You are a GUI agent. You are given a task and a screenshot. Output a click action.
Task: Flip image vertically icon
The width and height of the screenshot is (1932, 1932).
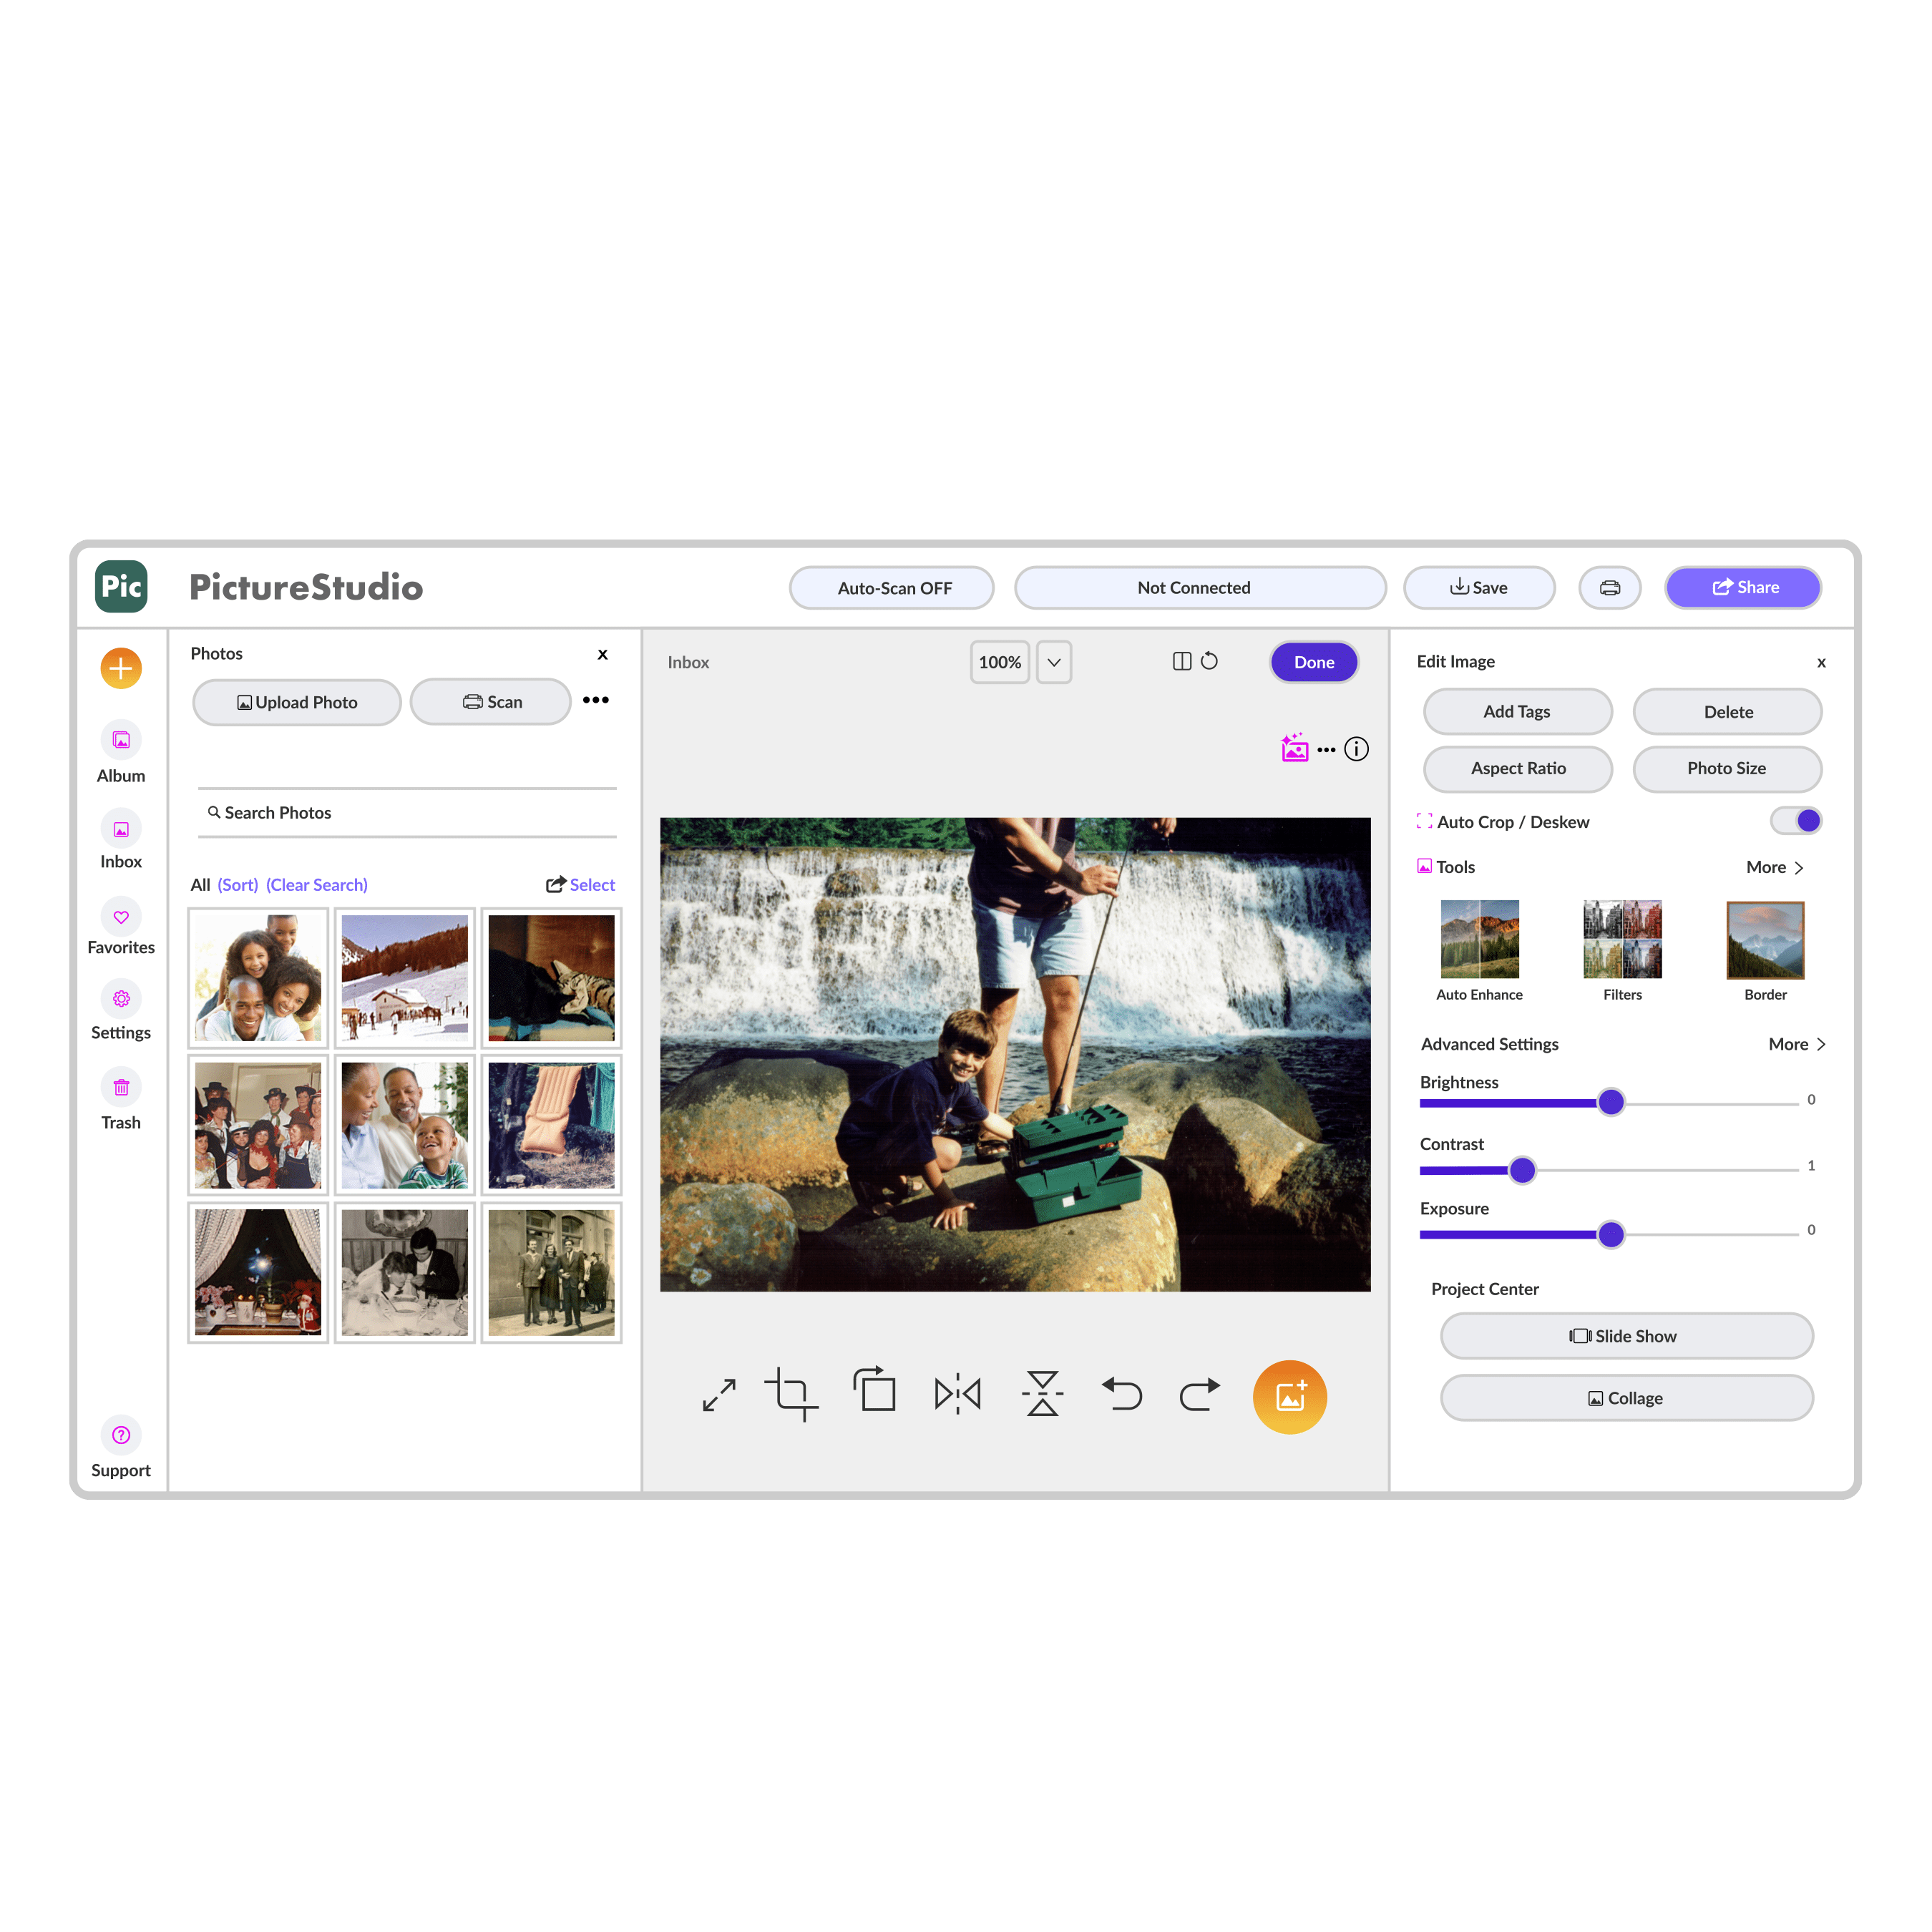pos(1042,1394)
